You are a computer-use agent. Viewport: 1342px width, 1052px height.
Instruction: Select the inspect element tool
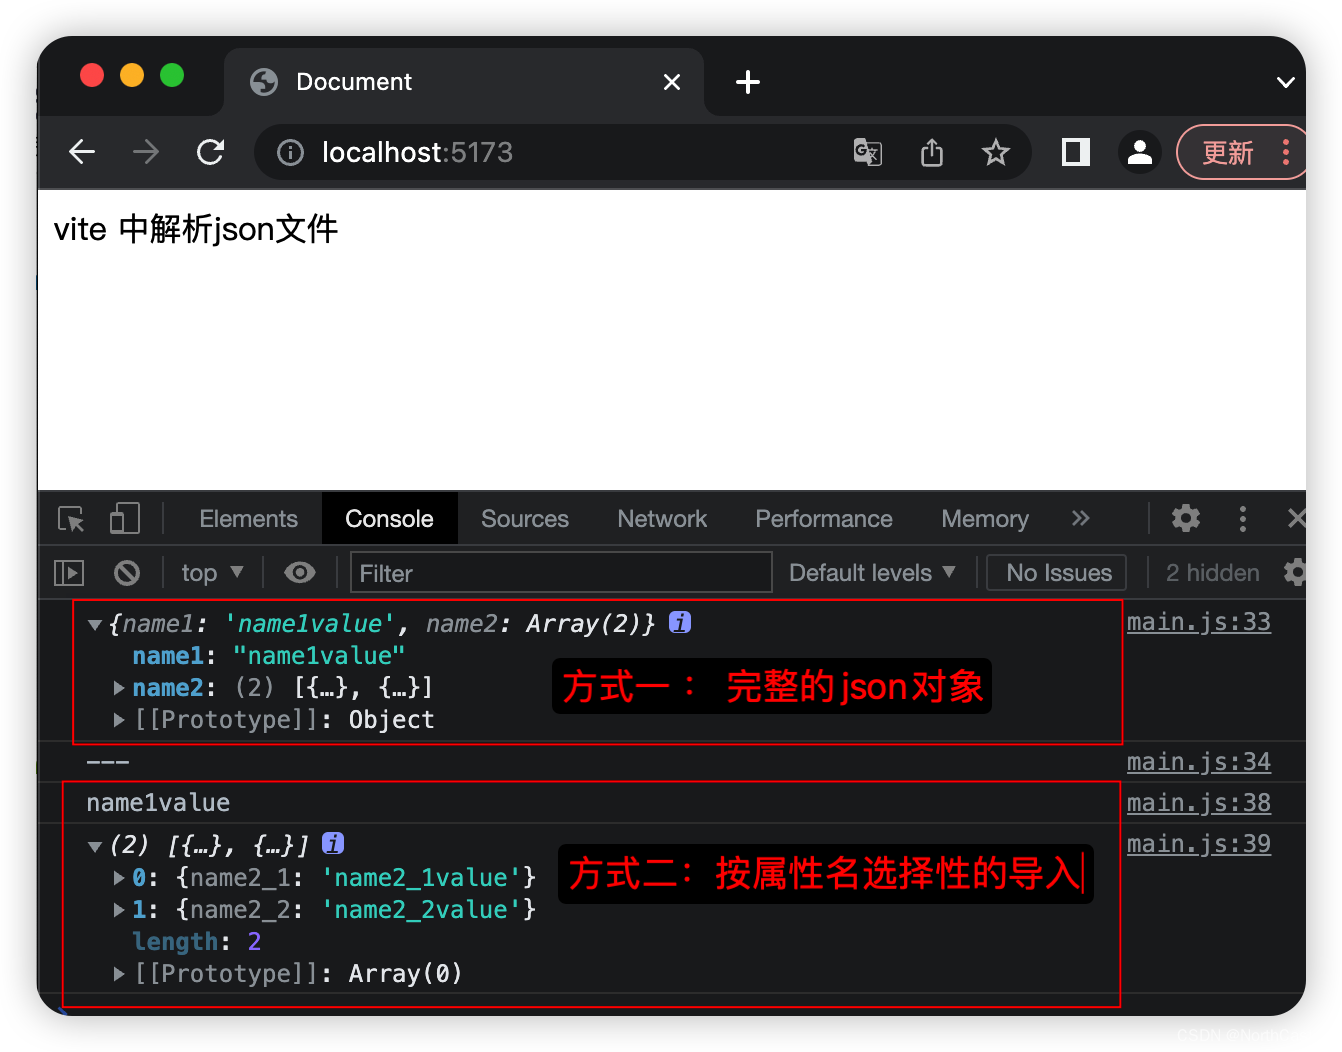click(x=71, y=519)
